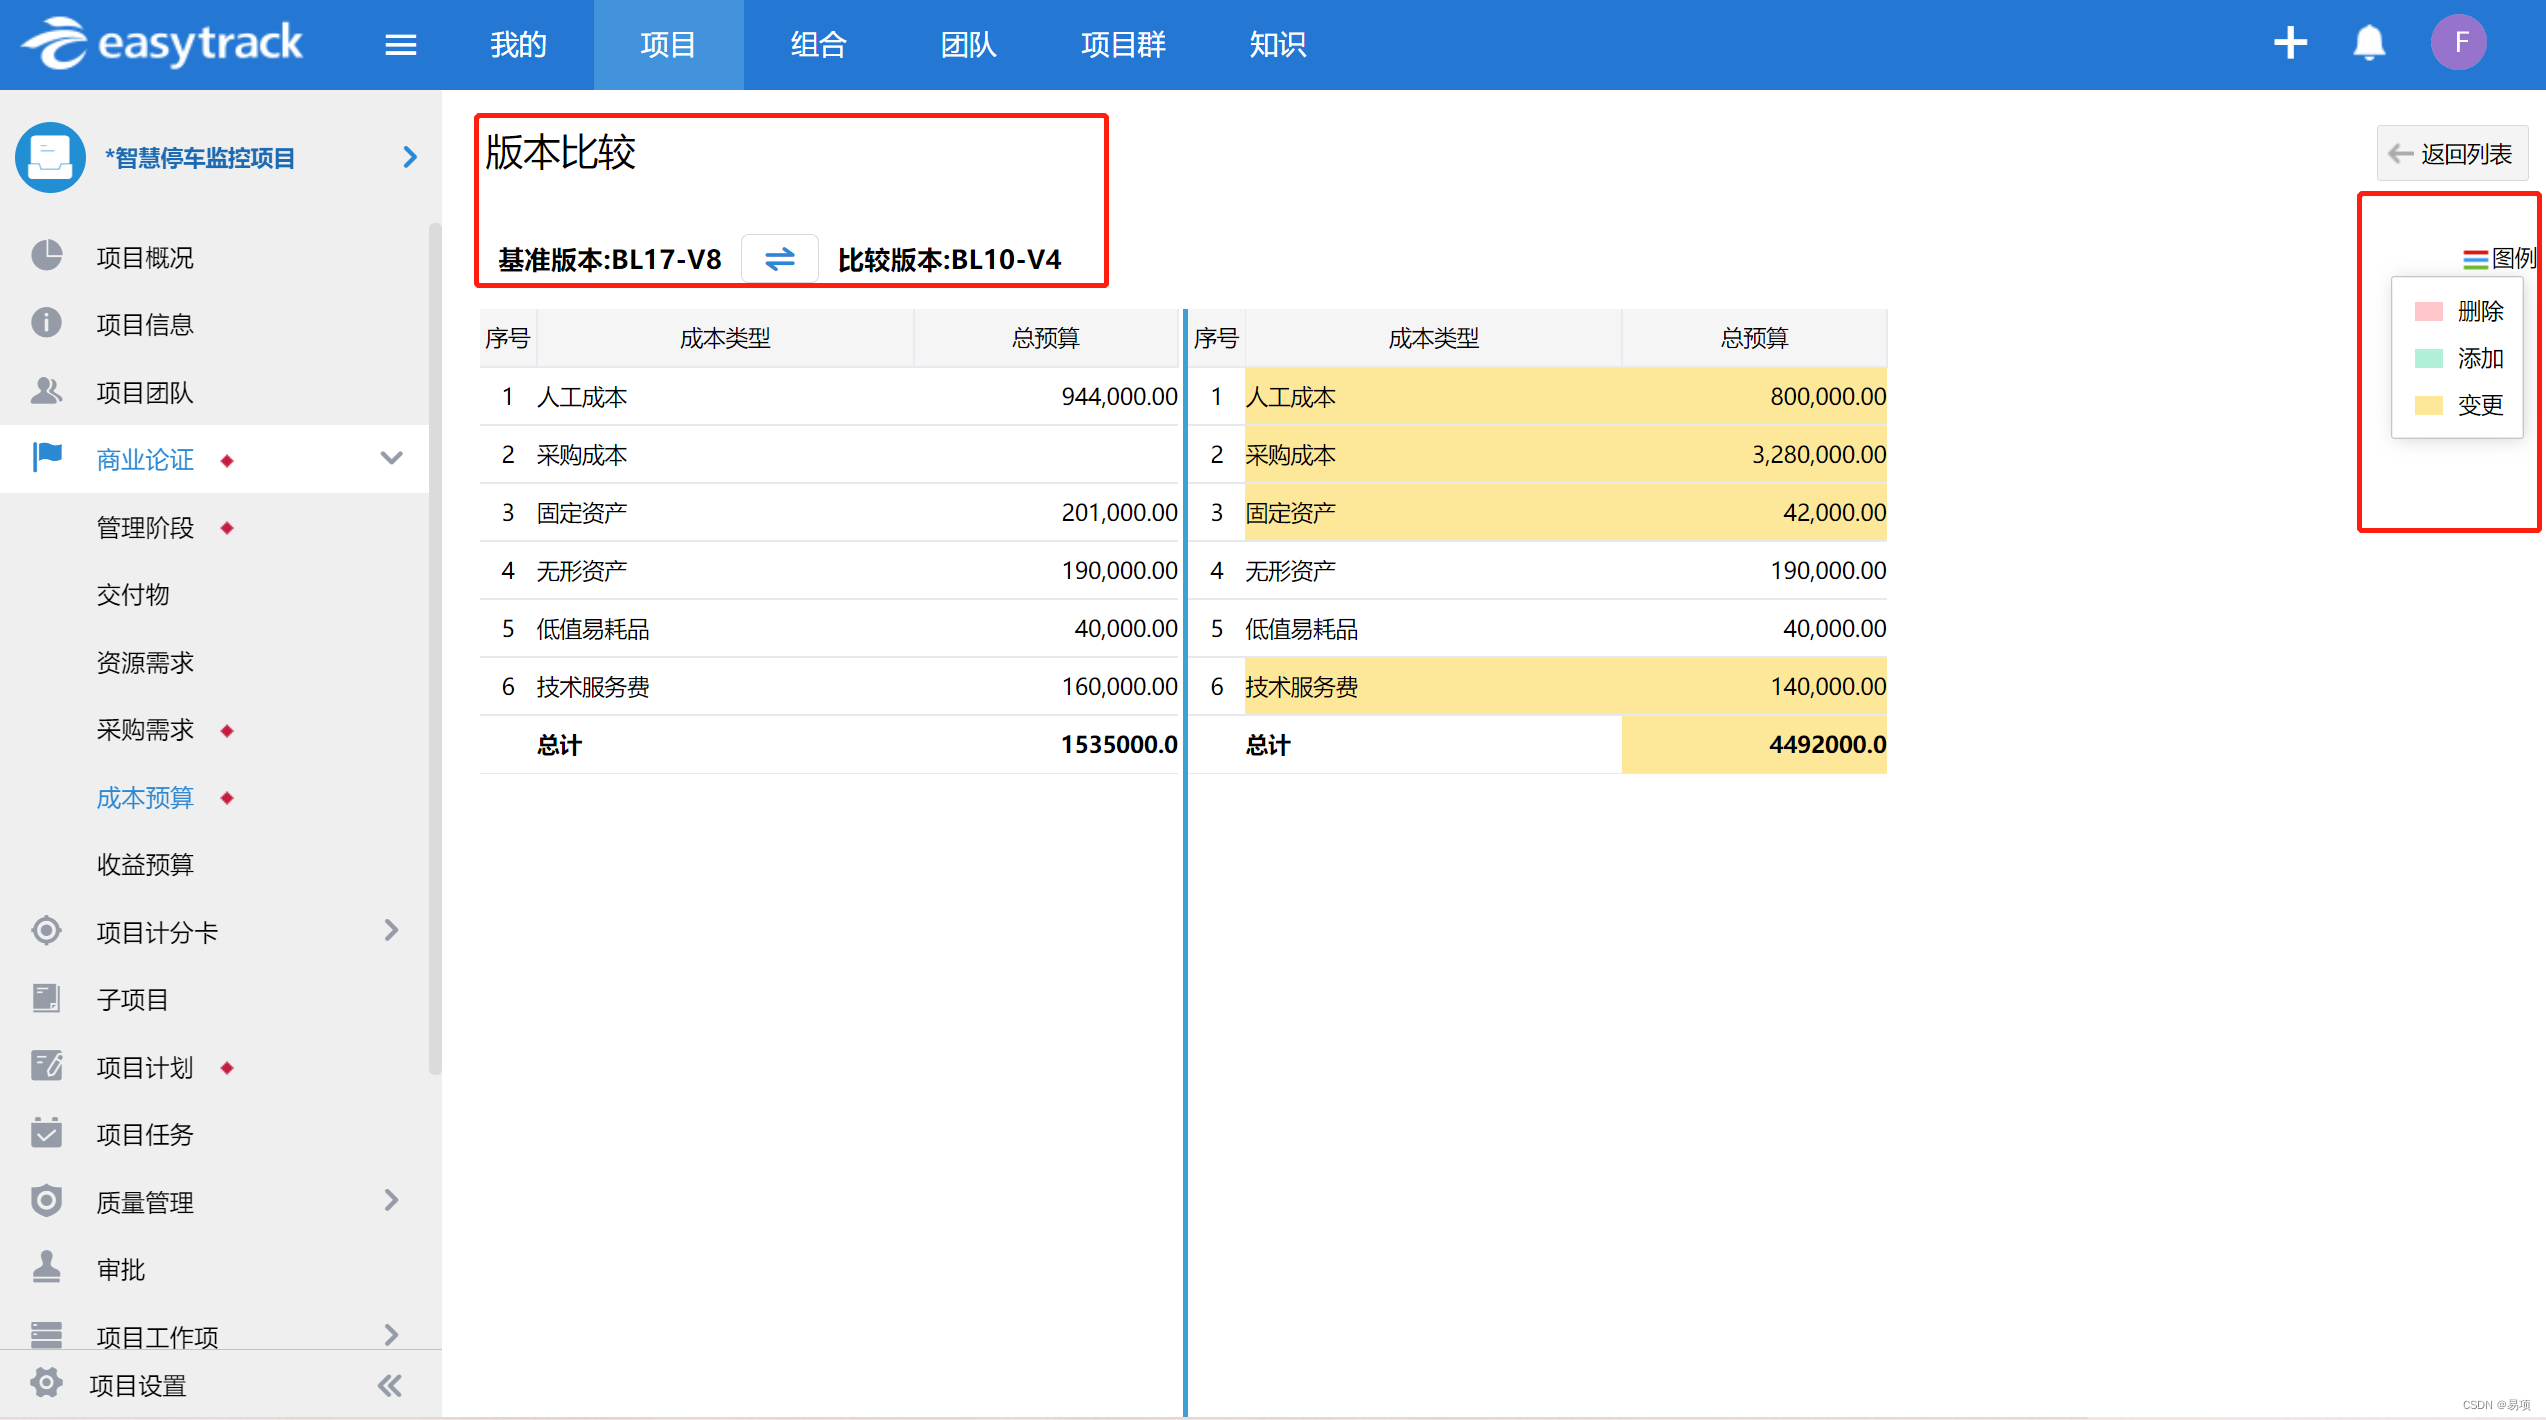2546x1420 pixels.
Task: Click the hamburger menu icon
Action: tap(400, 45)
